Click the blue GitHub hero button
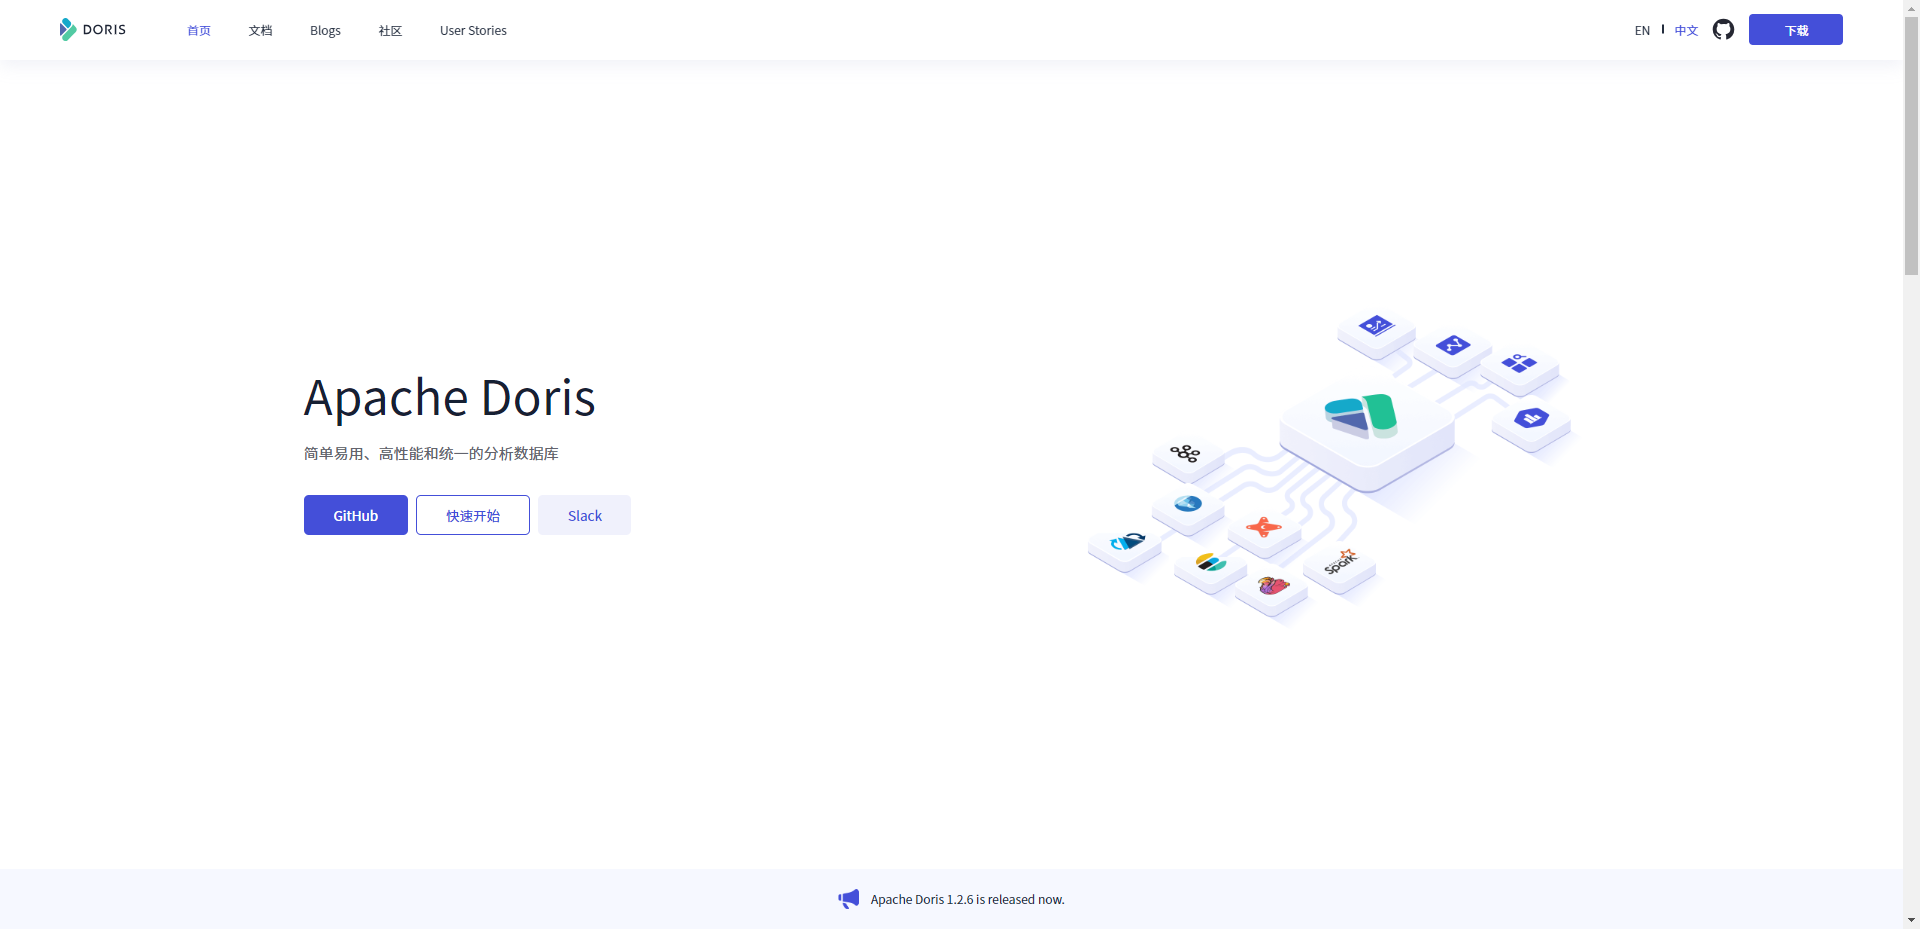The width and height of the screenshot is (1920, 929). point(356,515)
